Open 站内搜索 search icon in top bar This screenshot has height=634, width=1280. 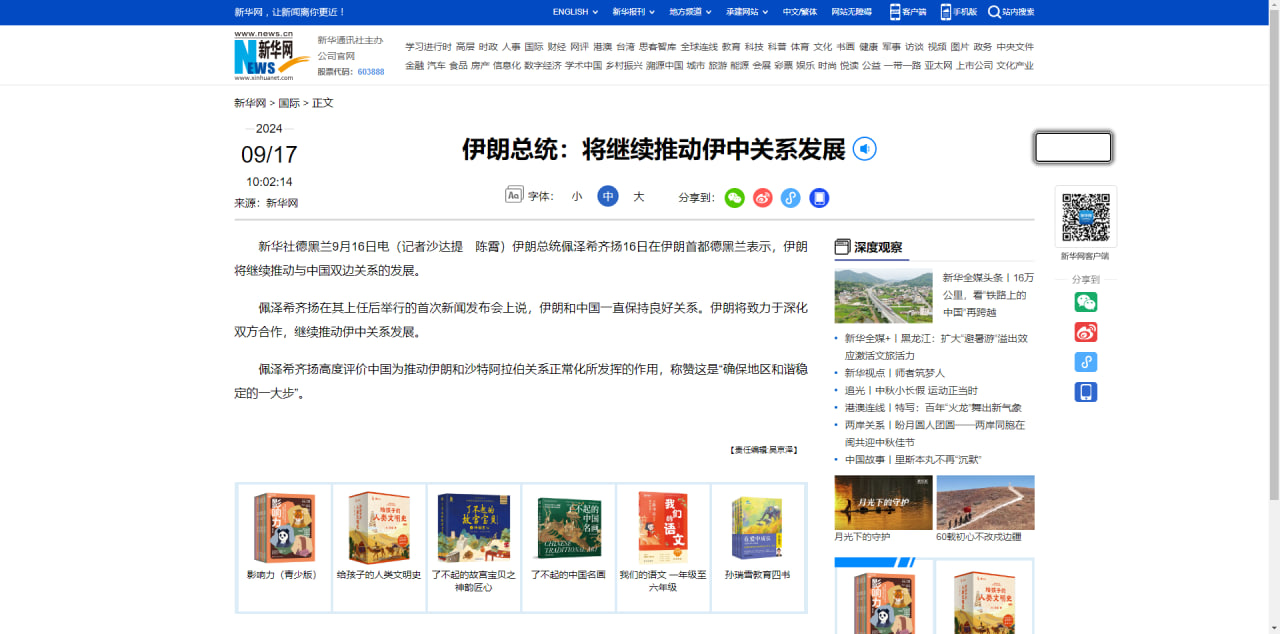click(x=994, y=12)
